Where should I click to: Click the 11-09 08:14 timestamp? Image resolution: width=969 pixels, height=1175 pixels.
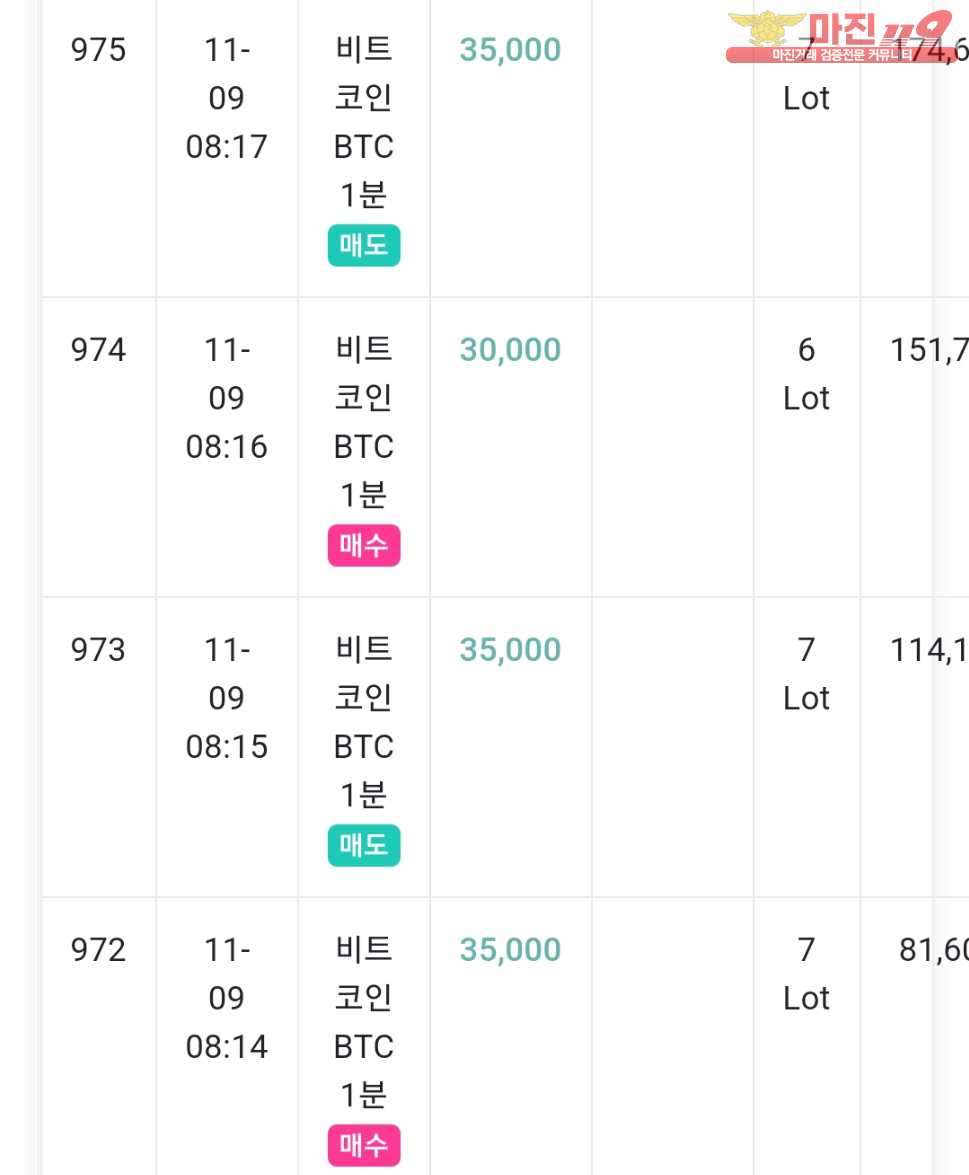pos(226,998)
